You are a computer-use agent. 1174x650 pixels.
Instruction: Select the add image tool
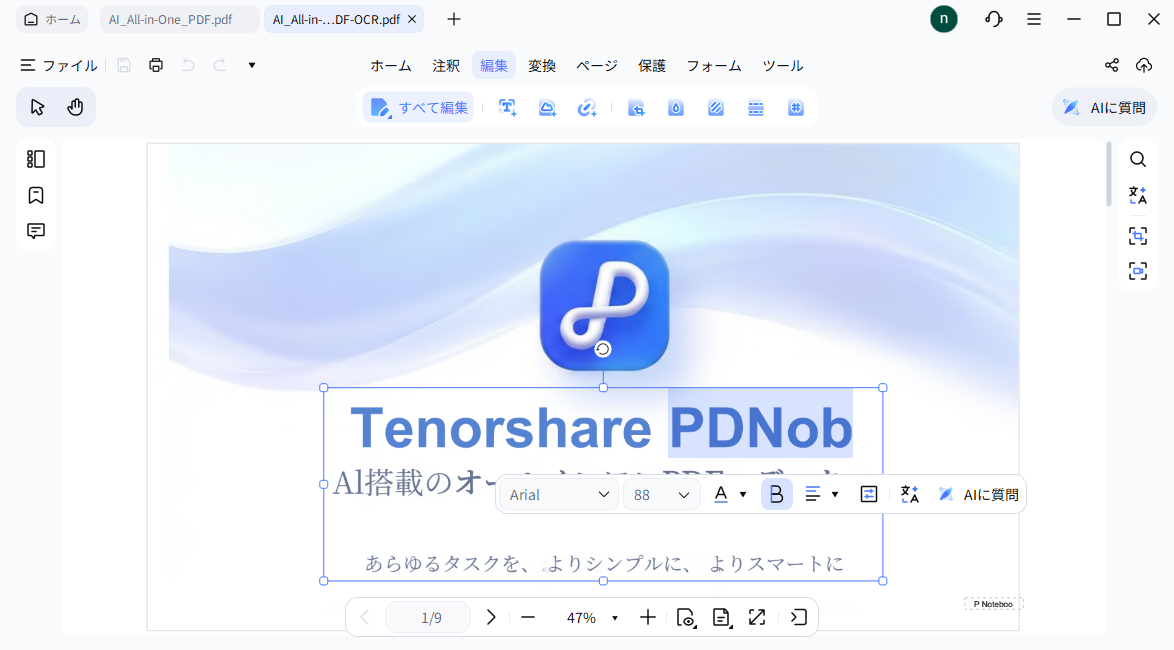pos(547,108)
